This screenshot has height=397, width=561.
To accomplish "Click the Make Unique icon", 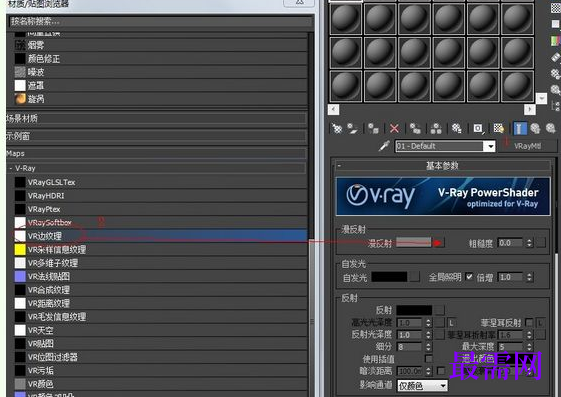I will pos(436,128).
